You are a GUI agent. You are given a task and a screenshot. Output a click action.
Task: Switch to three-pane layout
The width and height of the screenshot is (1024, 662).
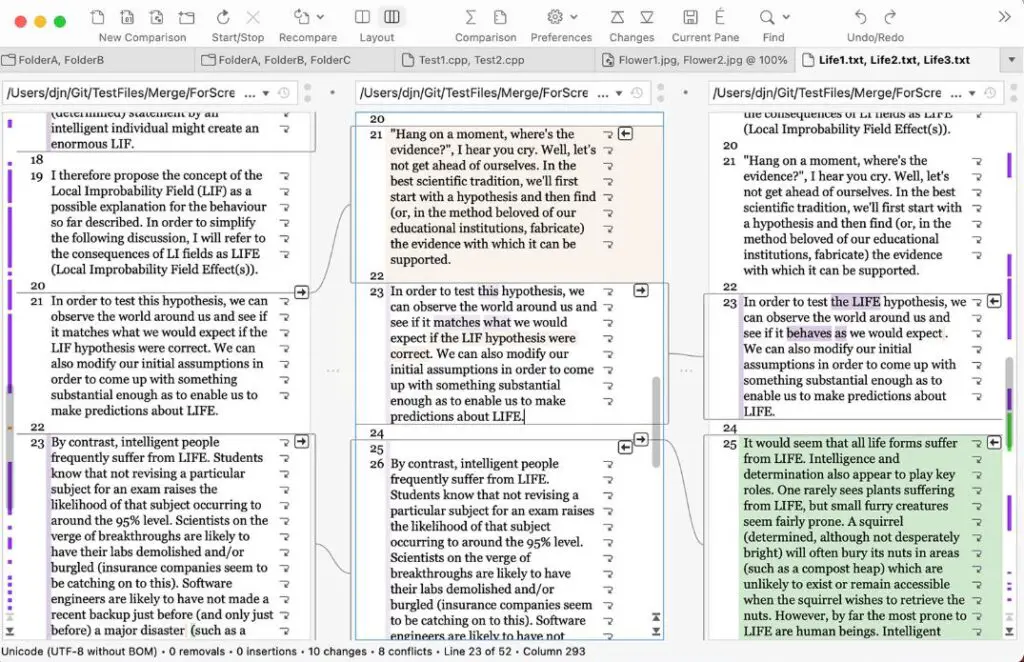click(x=392, y=17)
